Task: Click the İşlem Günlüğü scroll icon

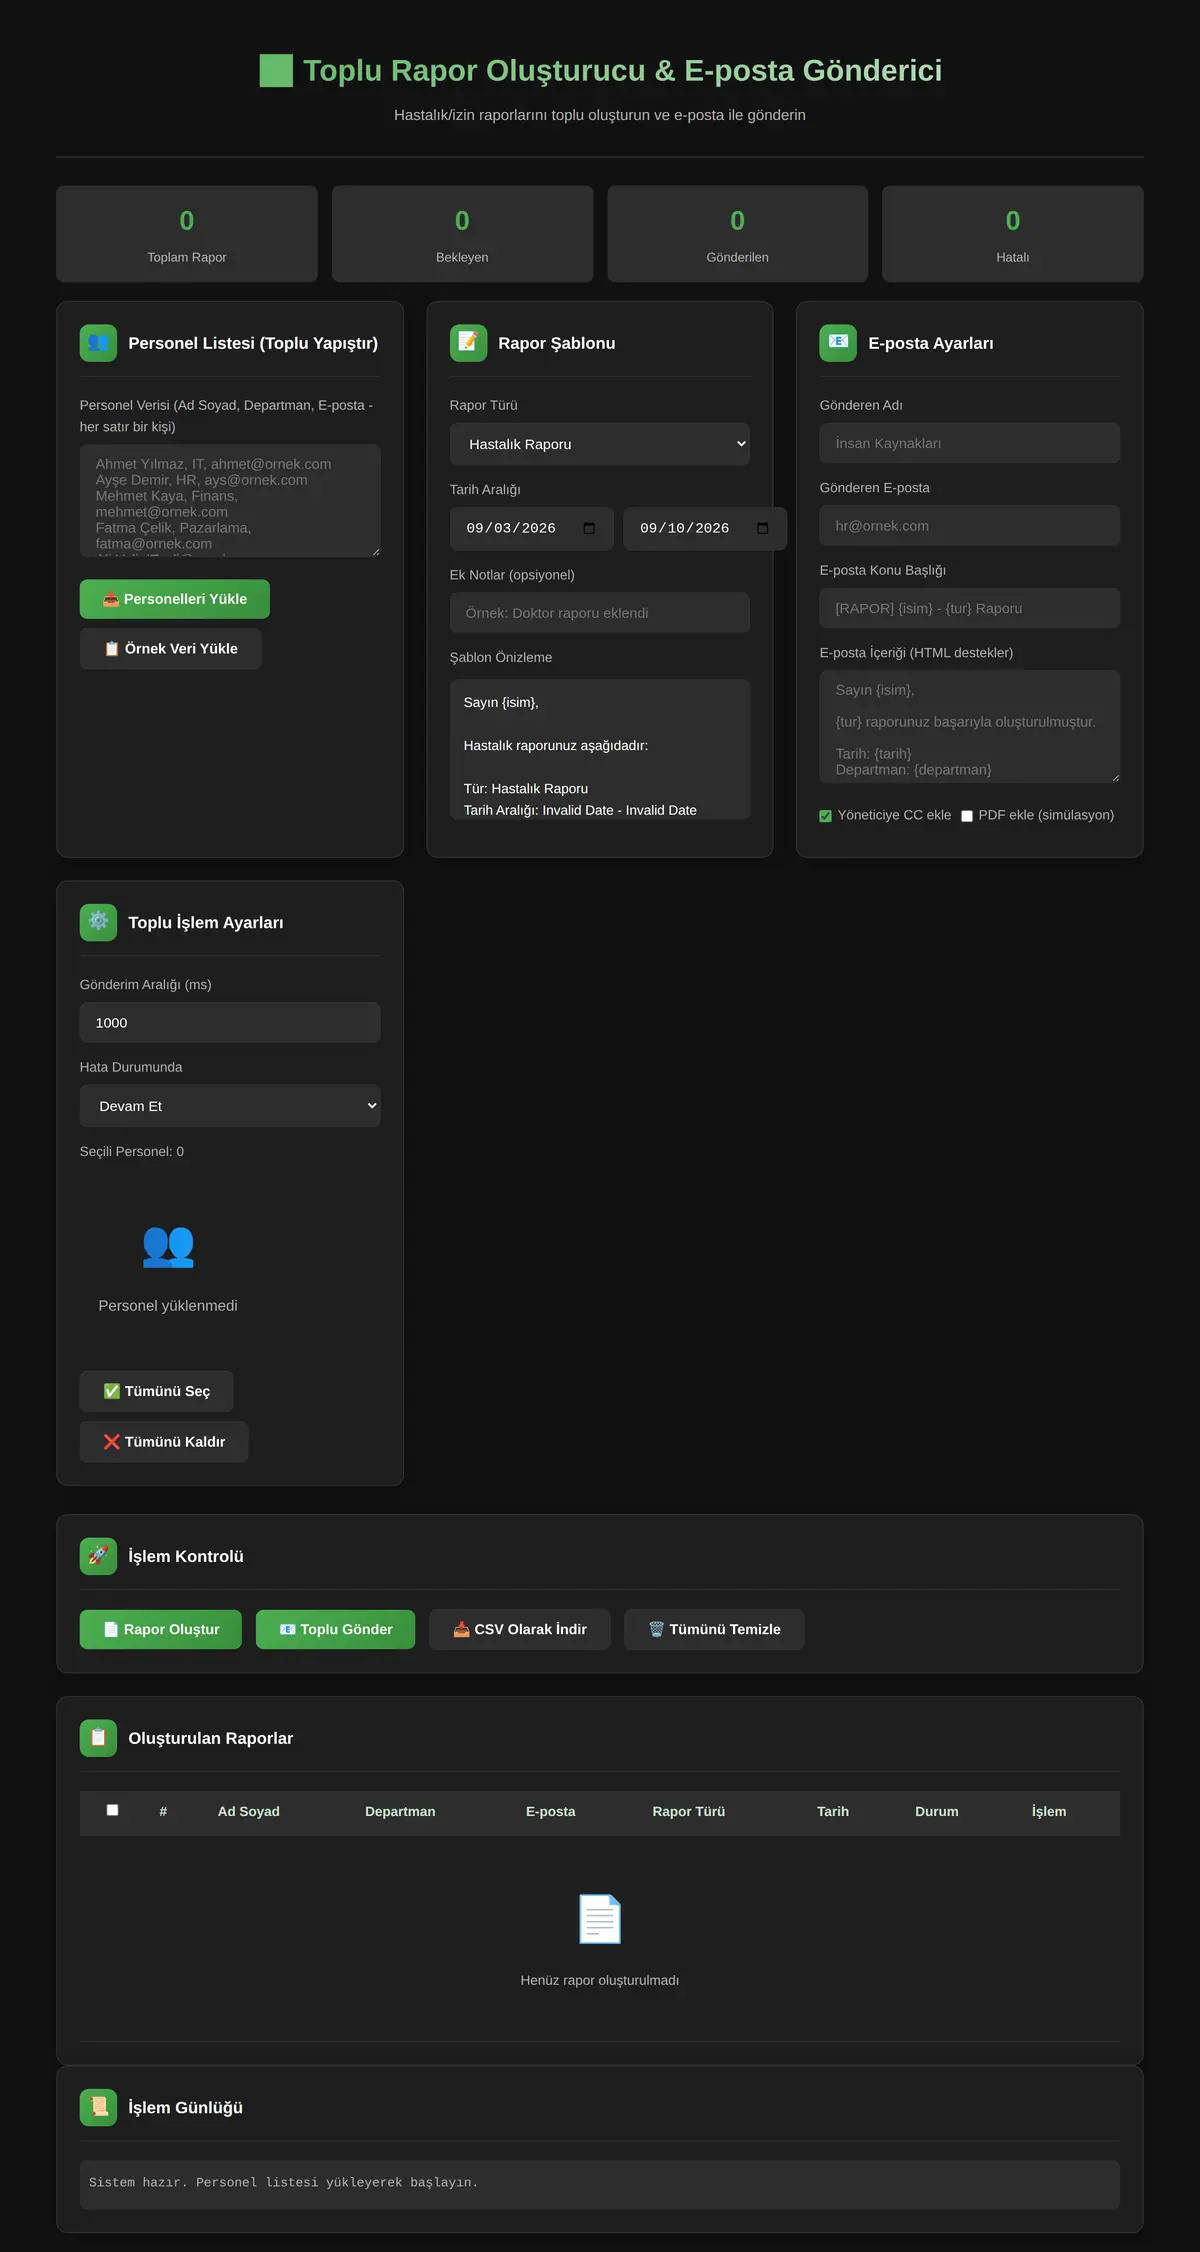Action: 98,2107
